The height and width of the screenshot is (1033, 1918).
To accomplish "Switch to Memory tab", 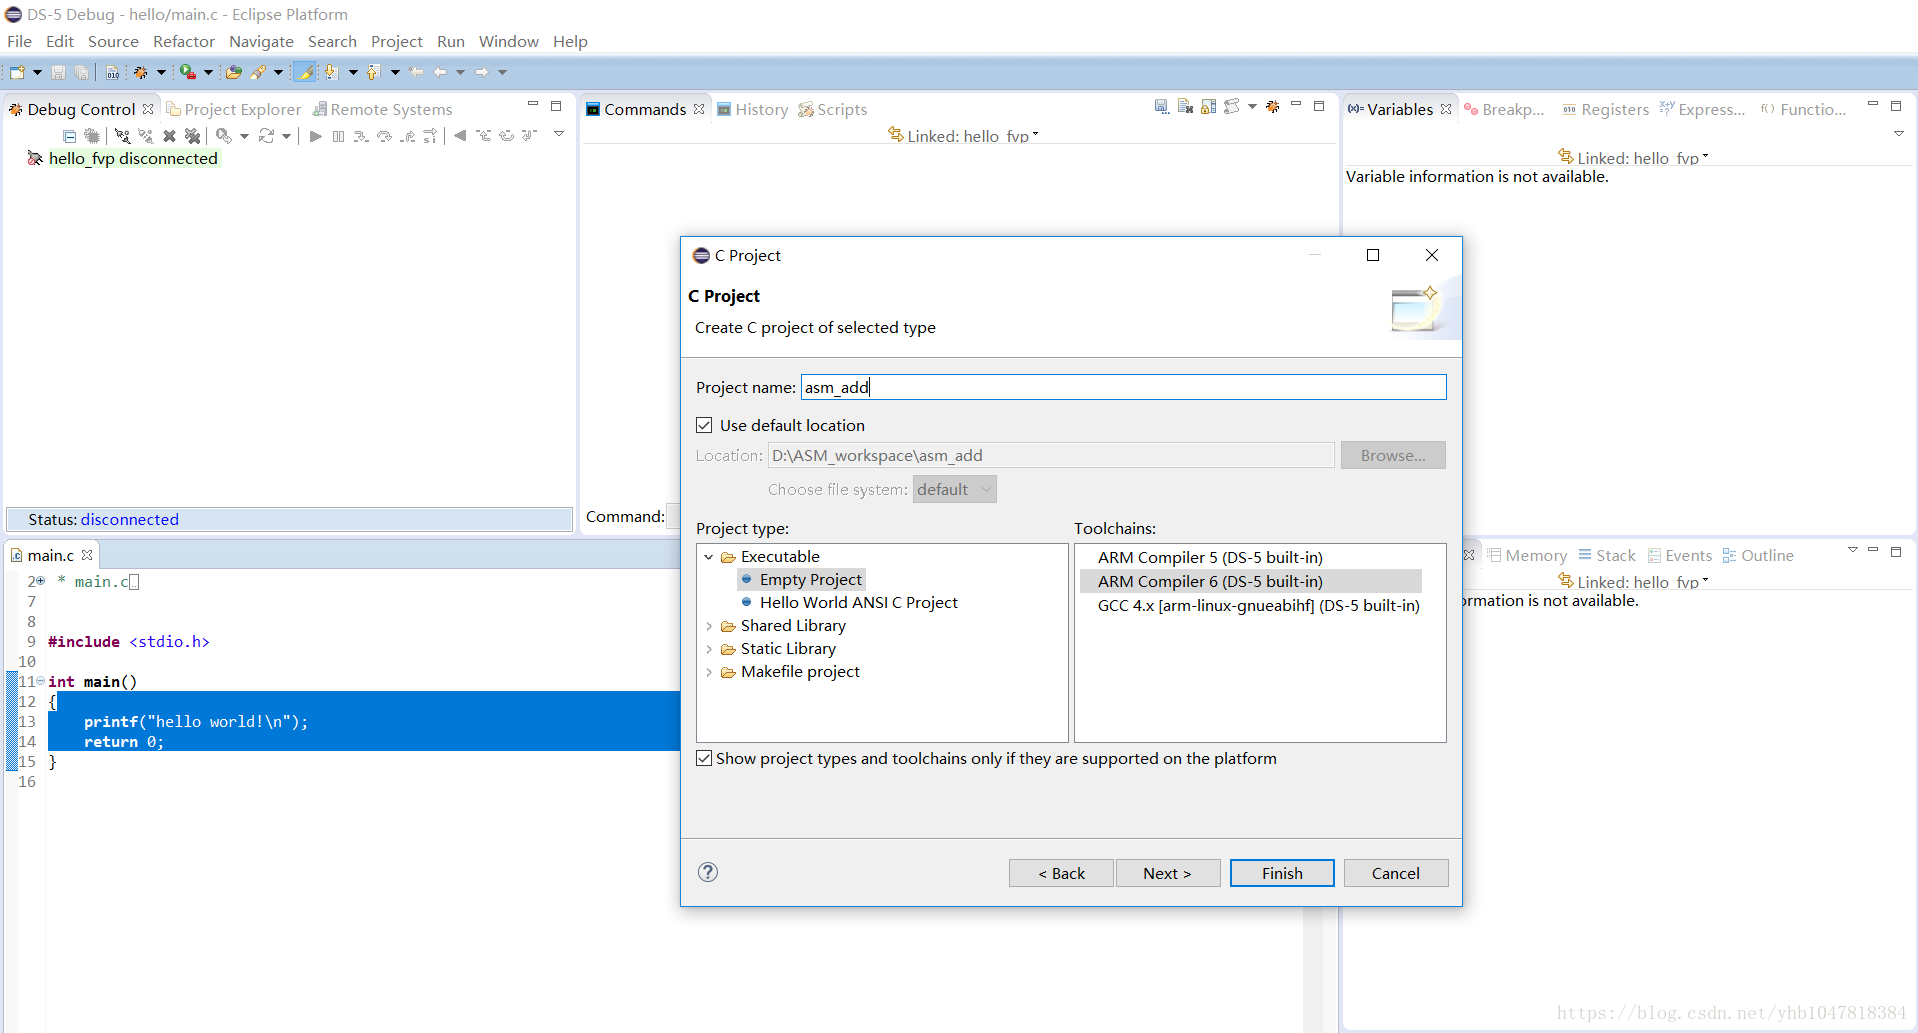I will click(1527, 555).
